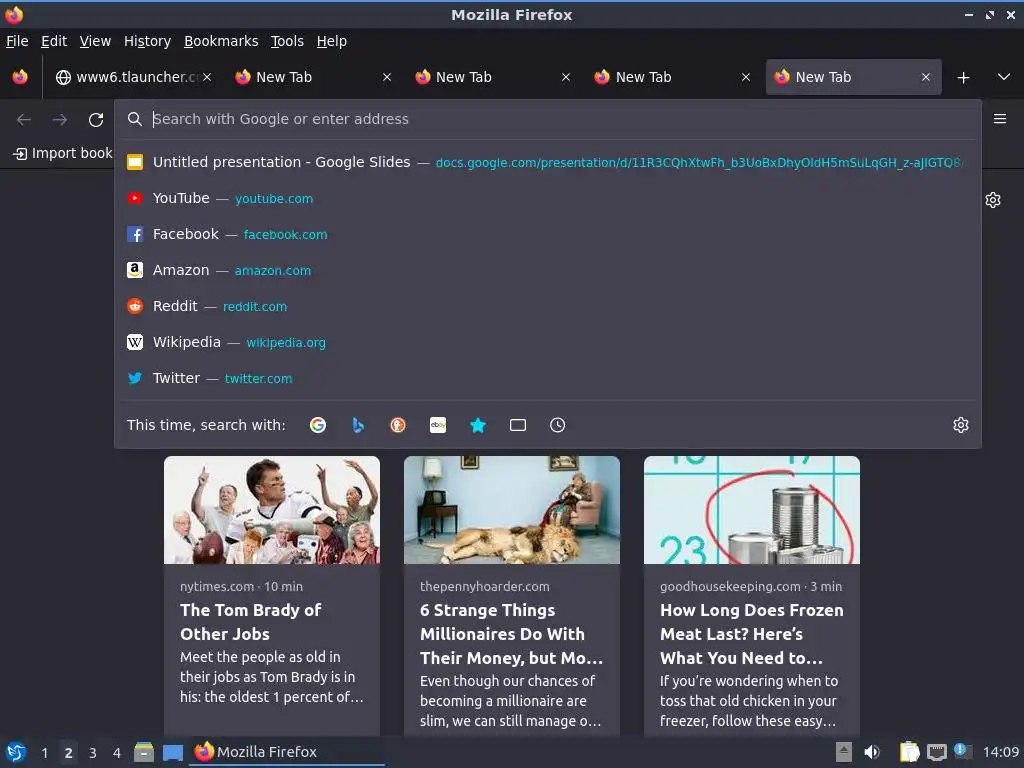Search with Google engine icon this time

click(318, 425)
